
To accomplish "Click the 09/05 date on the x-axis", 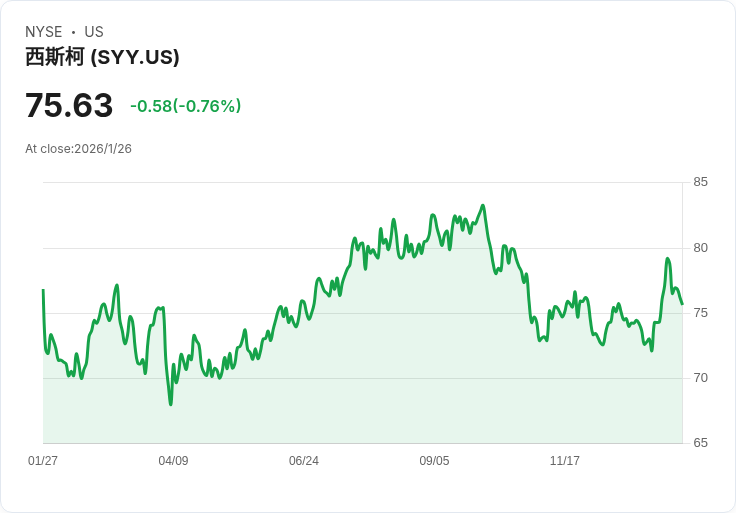I will [434, 461].
